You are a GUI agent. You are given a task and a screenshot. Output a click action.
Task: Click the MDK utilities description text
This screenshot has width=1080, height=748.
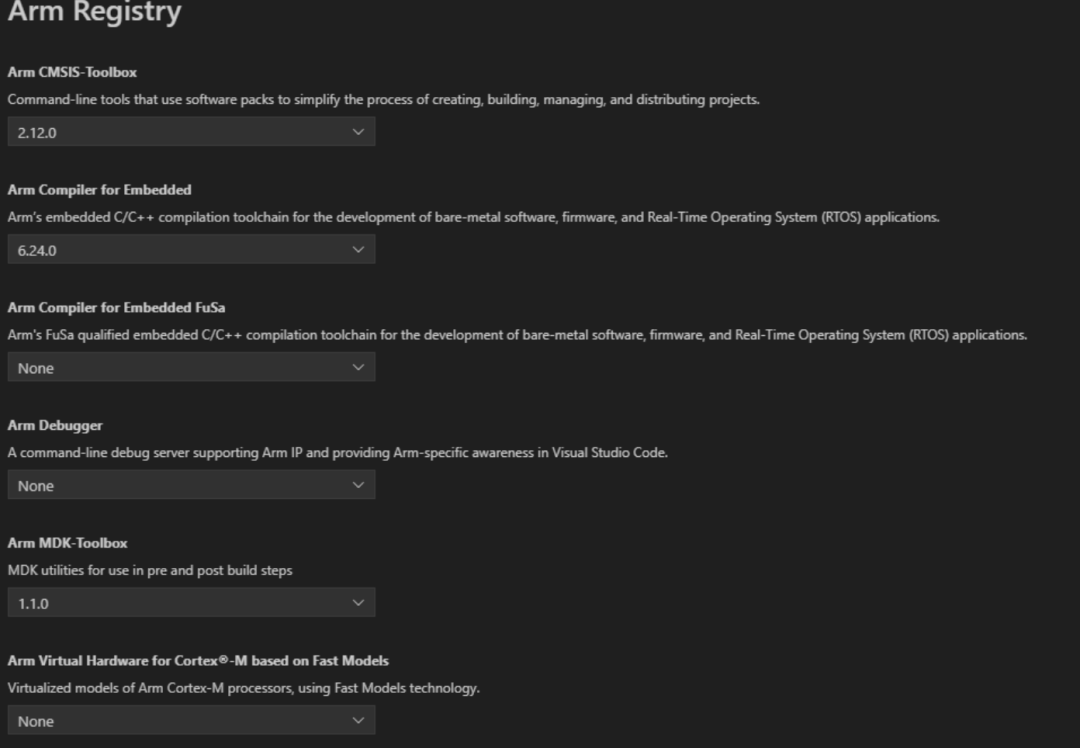[x=150, y=570]
